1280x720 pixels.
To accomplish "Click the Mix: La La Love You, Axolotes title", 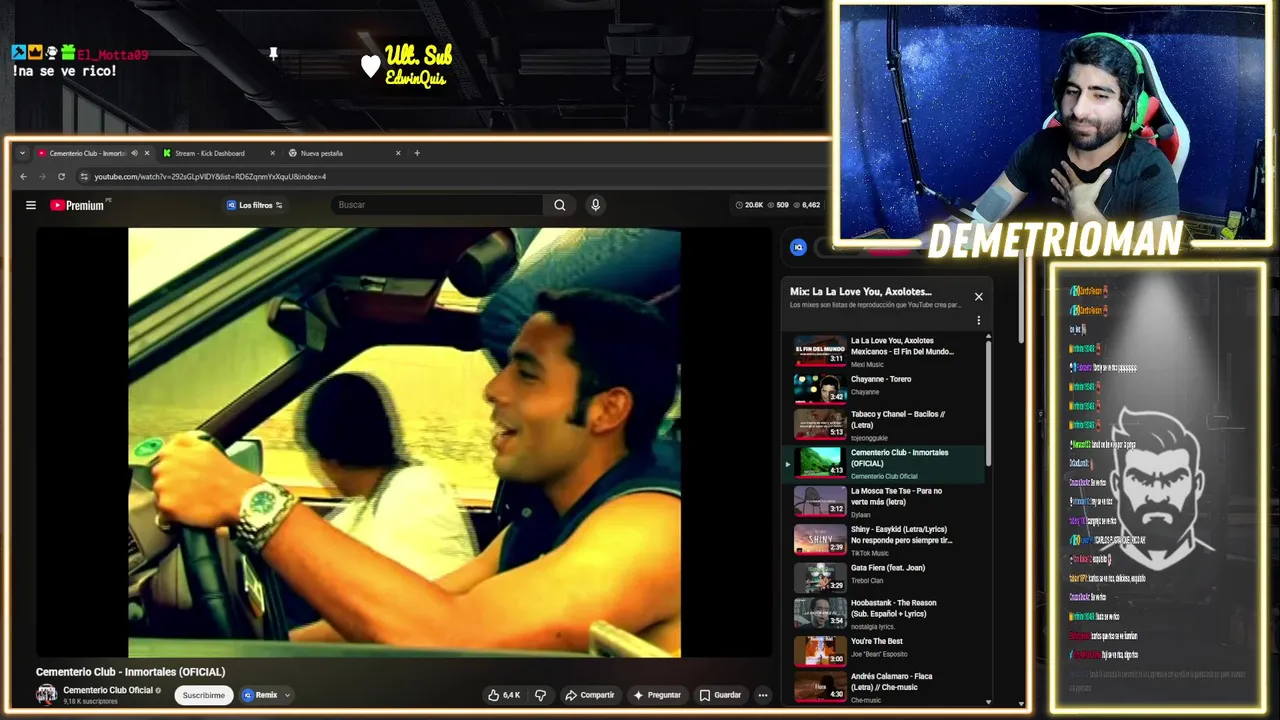I will 861,292.
